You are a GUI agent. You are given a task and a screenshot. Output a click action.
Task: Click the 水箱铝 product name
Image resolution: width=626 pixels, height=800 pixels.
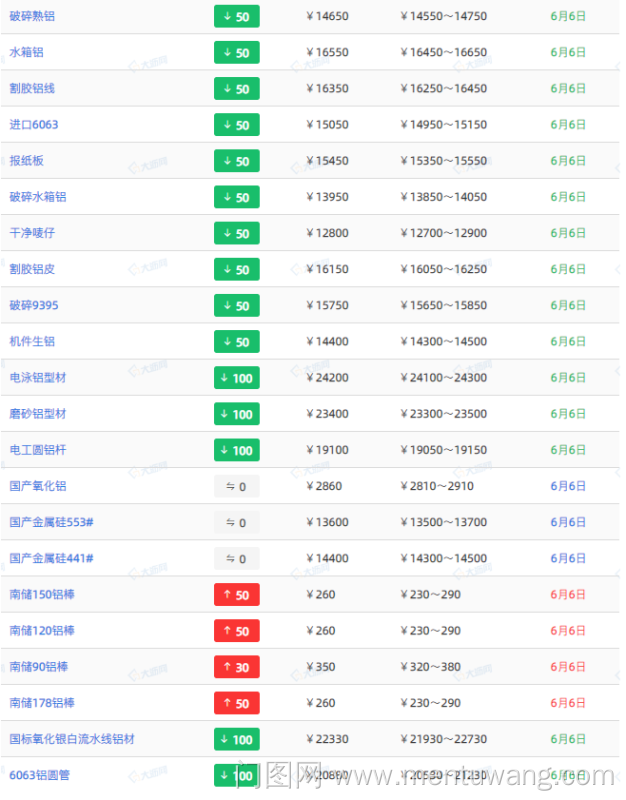[26, 52]
